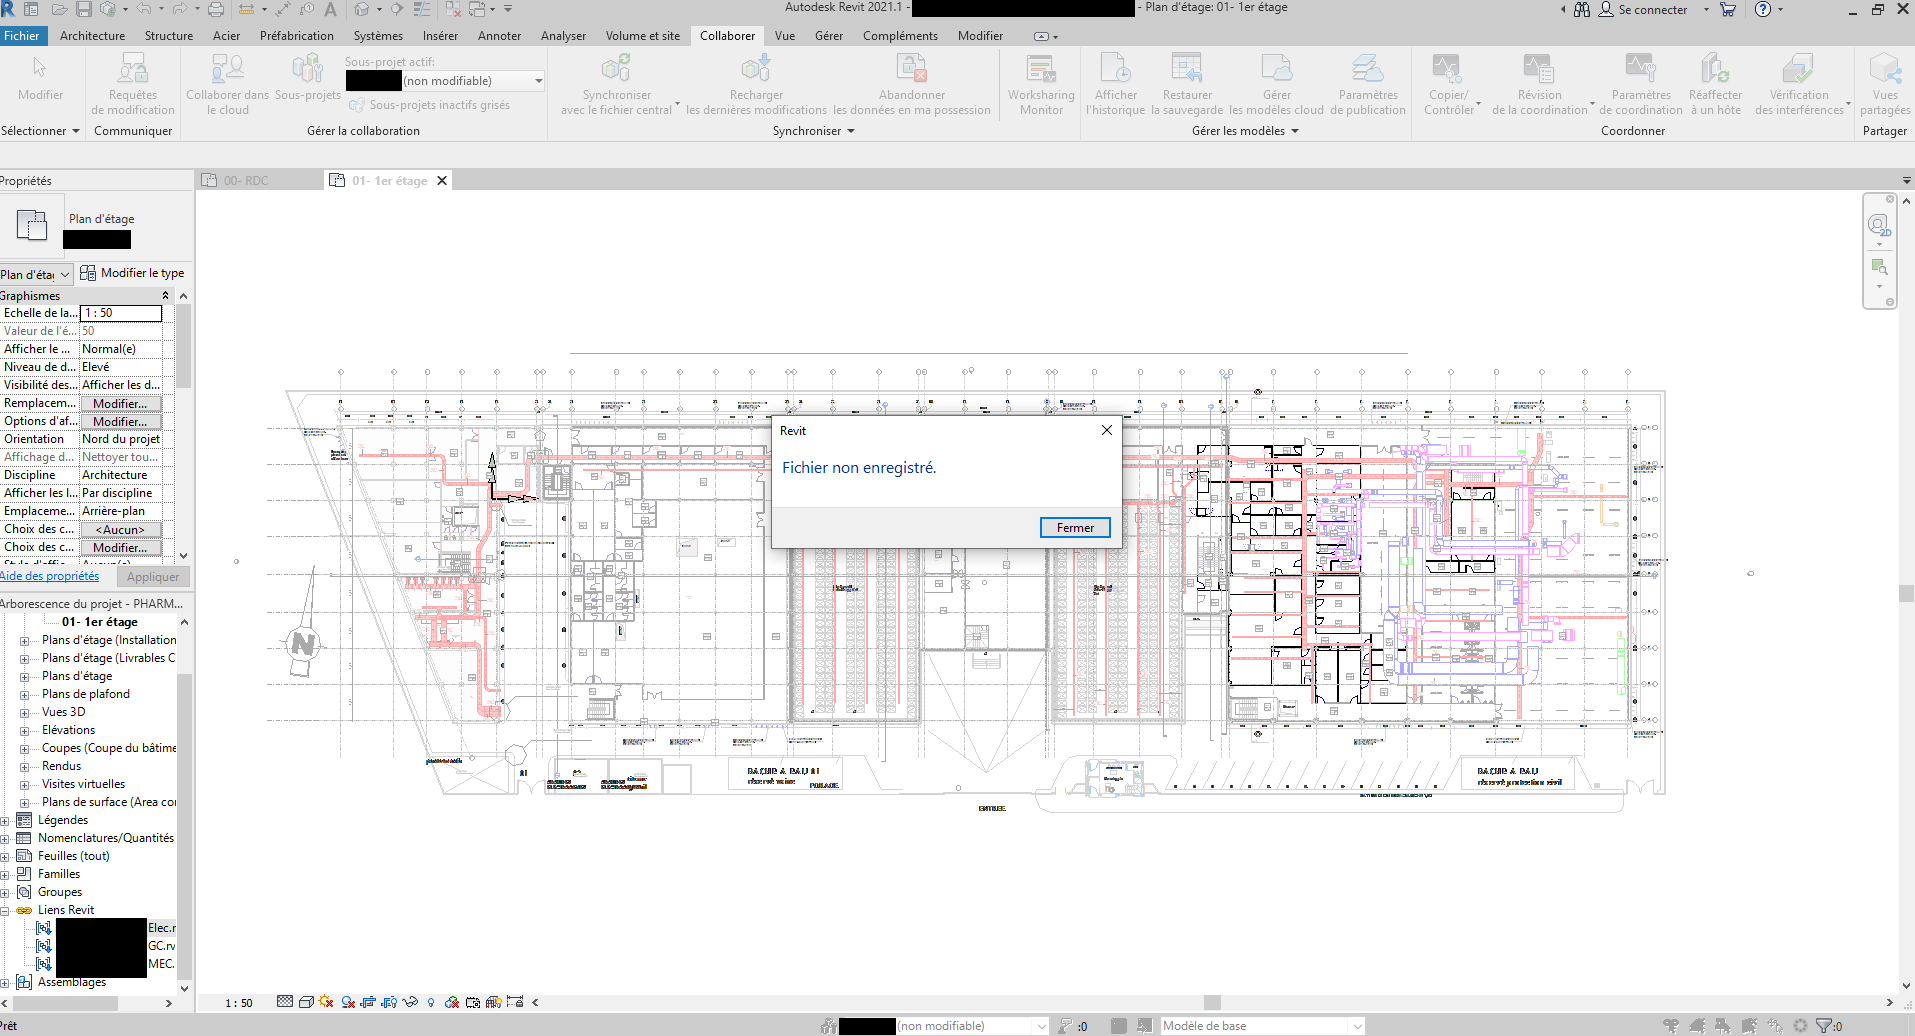This screenshot has width=1915, height=1036.
Task: Close the 'Fichier non enregistré' dialog with Fermer
Action: point(1075,527)
